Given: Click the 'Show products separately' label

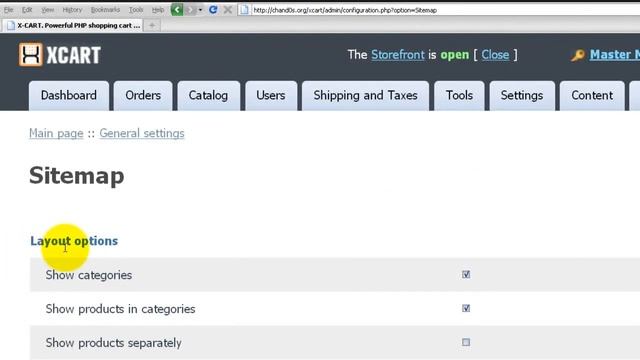Looking at the screenshot, I should 113,343.
